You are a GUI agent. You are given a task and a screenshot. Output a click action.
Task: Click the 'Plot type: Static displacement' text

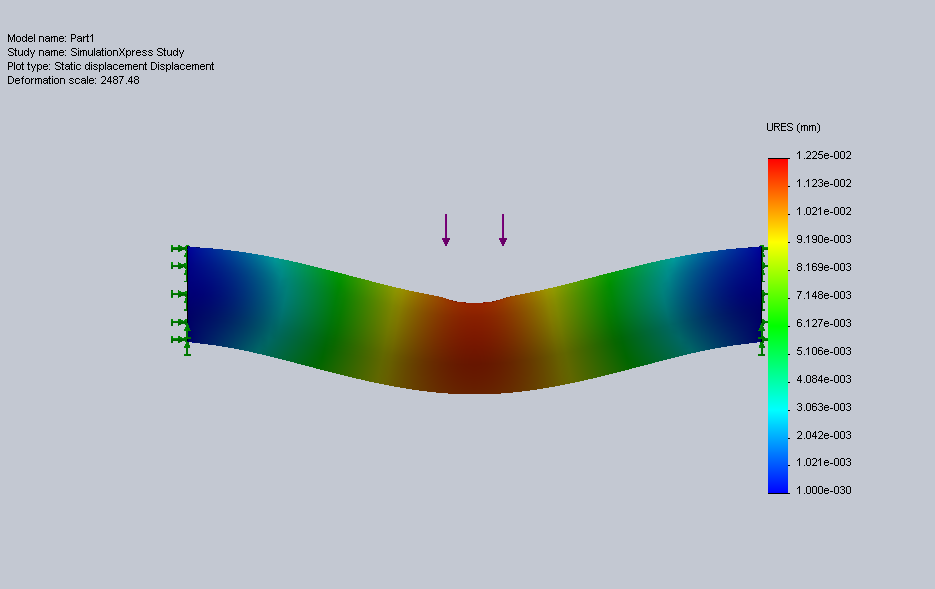point(111,66)
